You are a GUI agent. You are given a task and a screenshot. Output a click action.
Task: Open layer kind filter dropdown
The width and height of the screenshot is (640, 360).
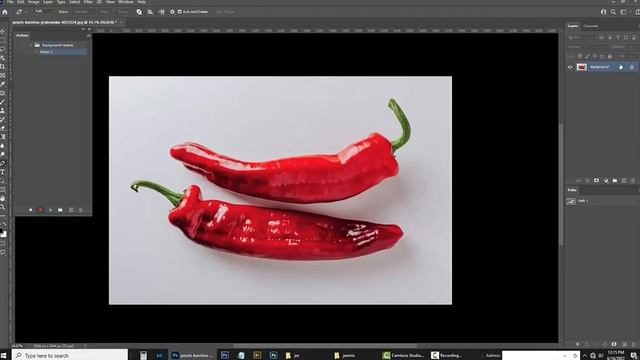click(x=582, y=37)
